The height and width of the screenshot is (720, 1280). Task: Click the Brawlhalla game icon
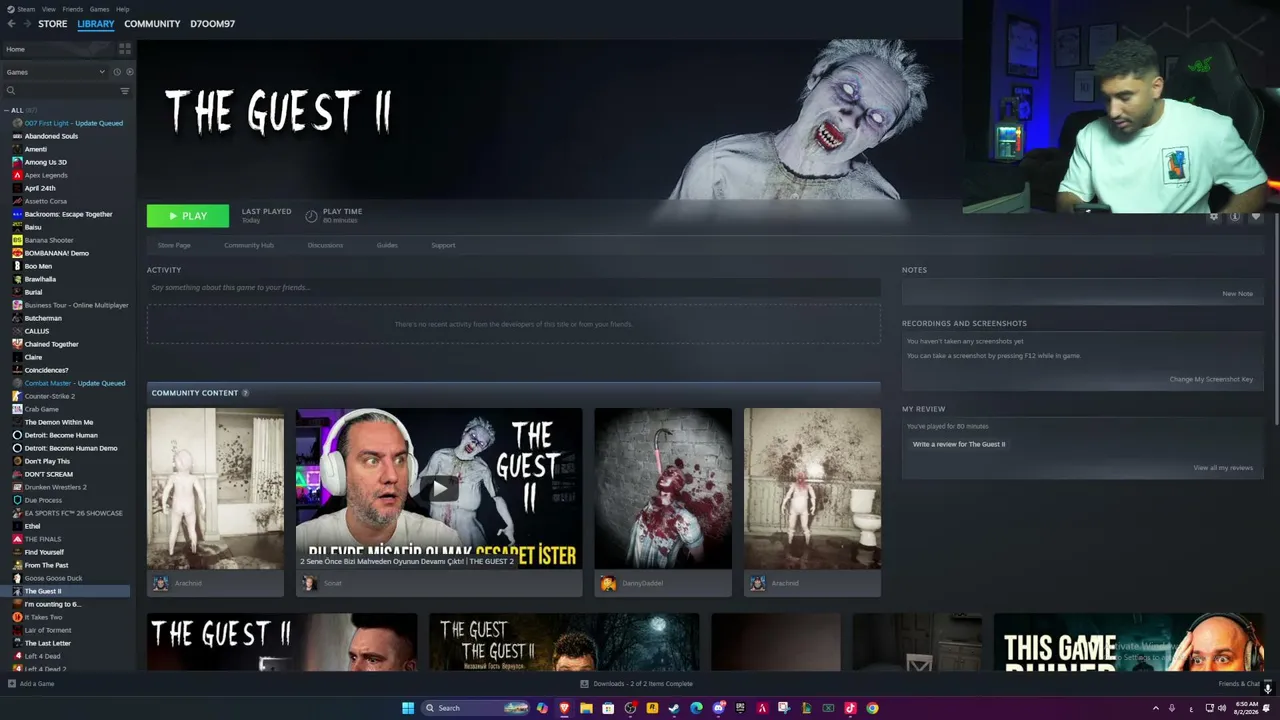point(17,279)
